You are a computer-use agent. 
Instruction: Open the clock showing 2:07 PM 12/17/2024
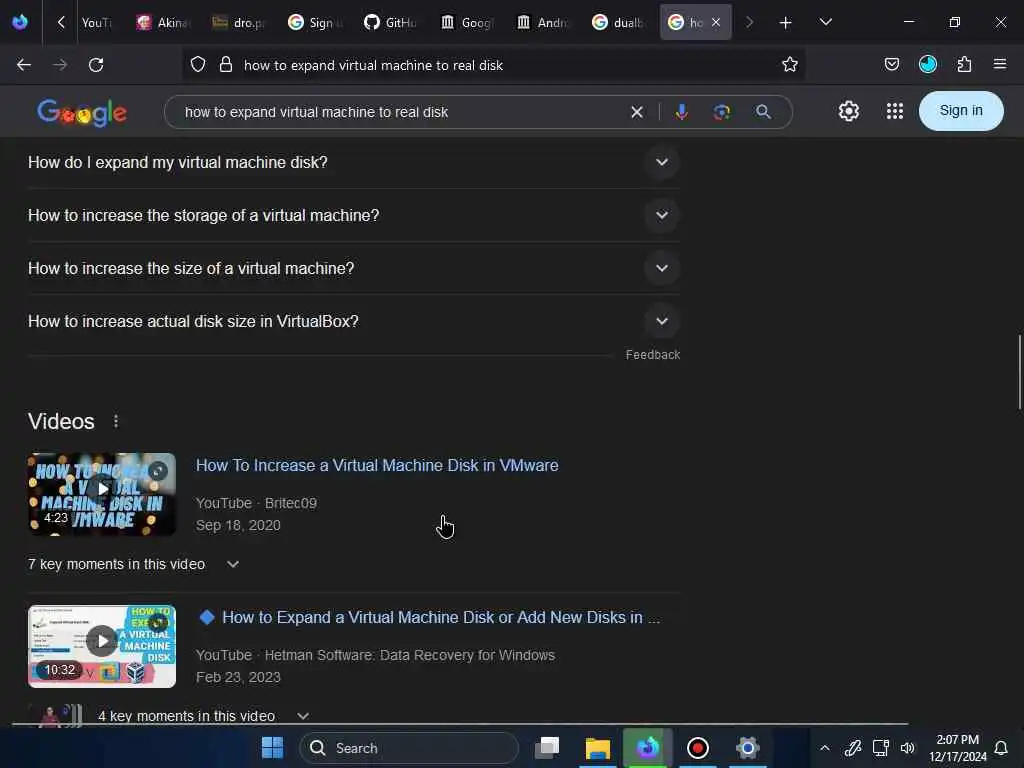tap(957, 748)
